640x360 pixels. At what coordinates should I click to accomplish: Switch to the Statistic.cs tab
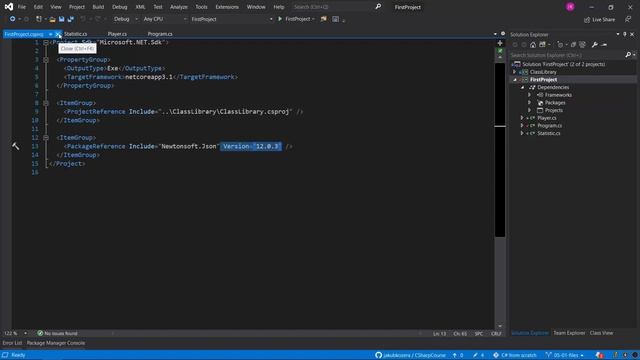click(x=76, y=34)
